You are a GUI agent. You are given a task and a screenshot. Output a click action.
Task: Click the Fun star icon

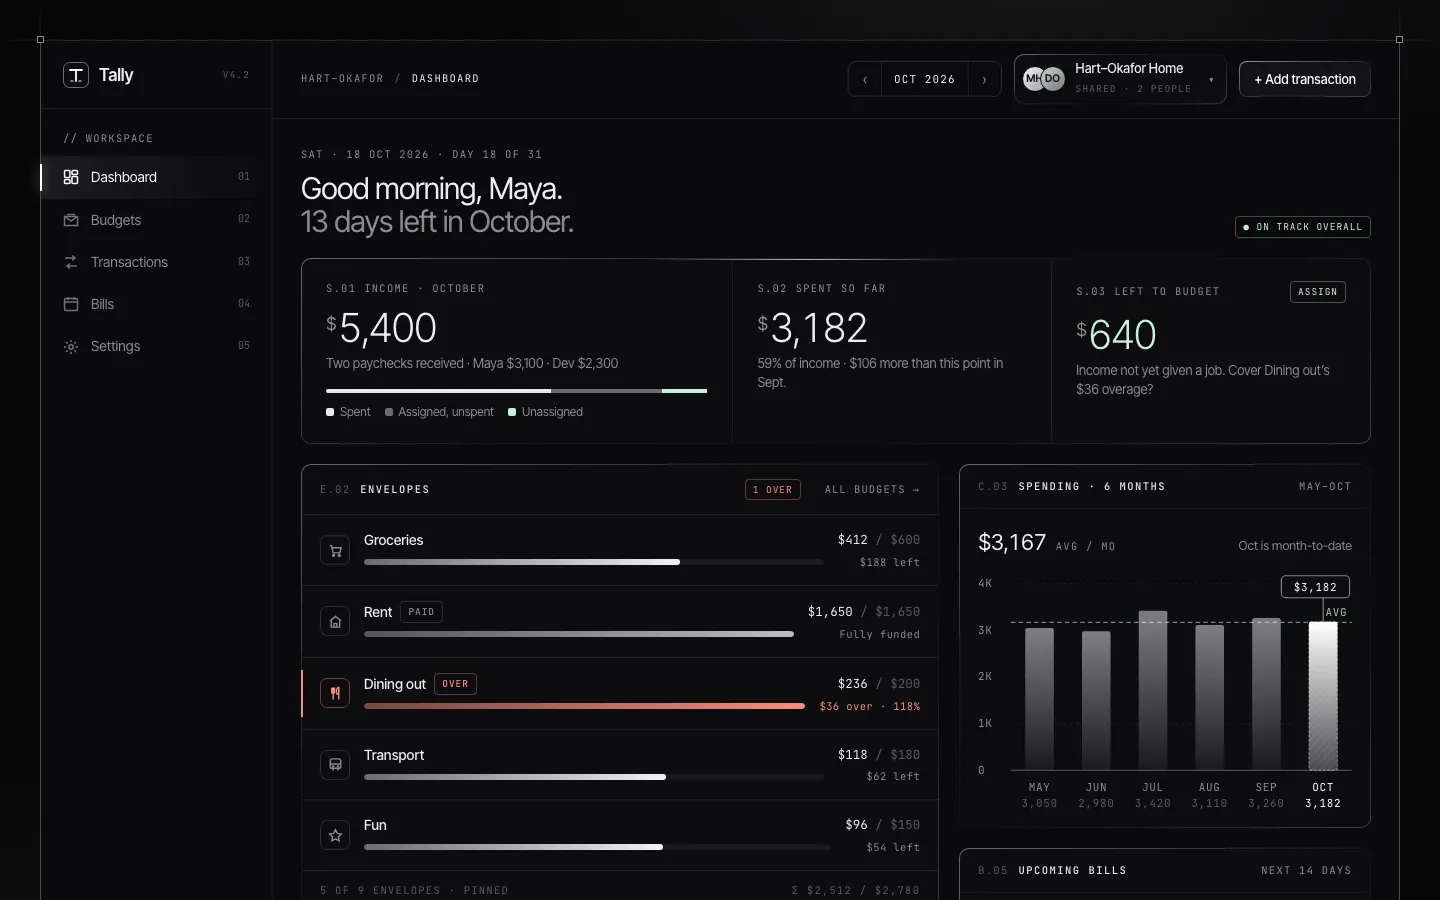tap(335, 835)
